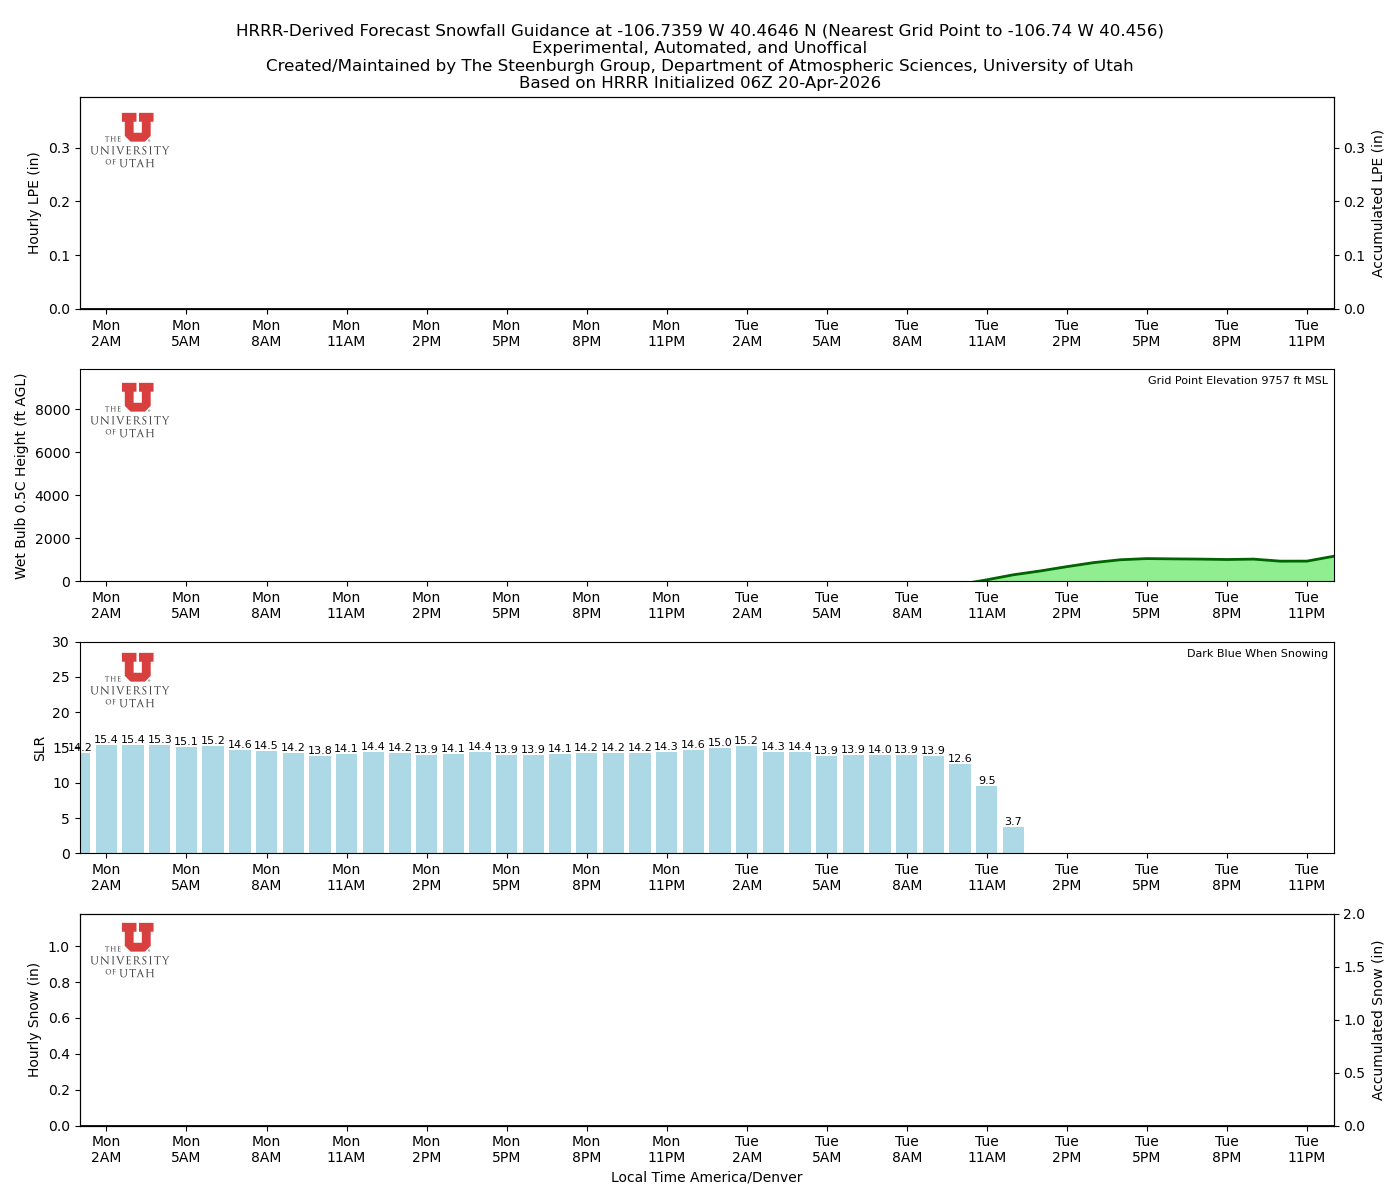This screenshot has width=1400, height=1200.
Task: Click the Wet Bulb 0.5C Height axis label
Action: click(21, 476)
